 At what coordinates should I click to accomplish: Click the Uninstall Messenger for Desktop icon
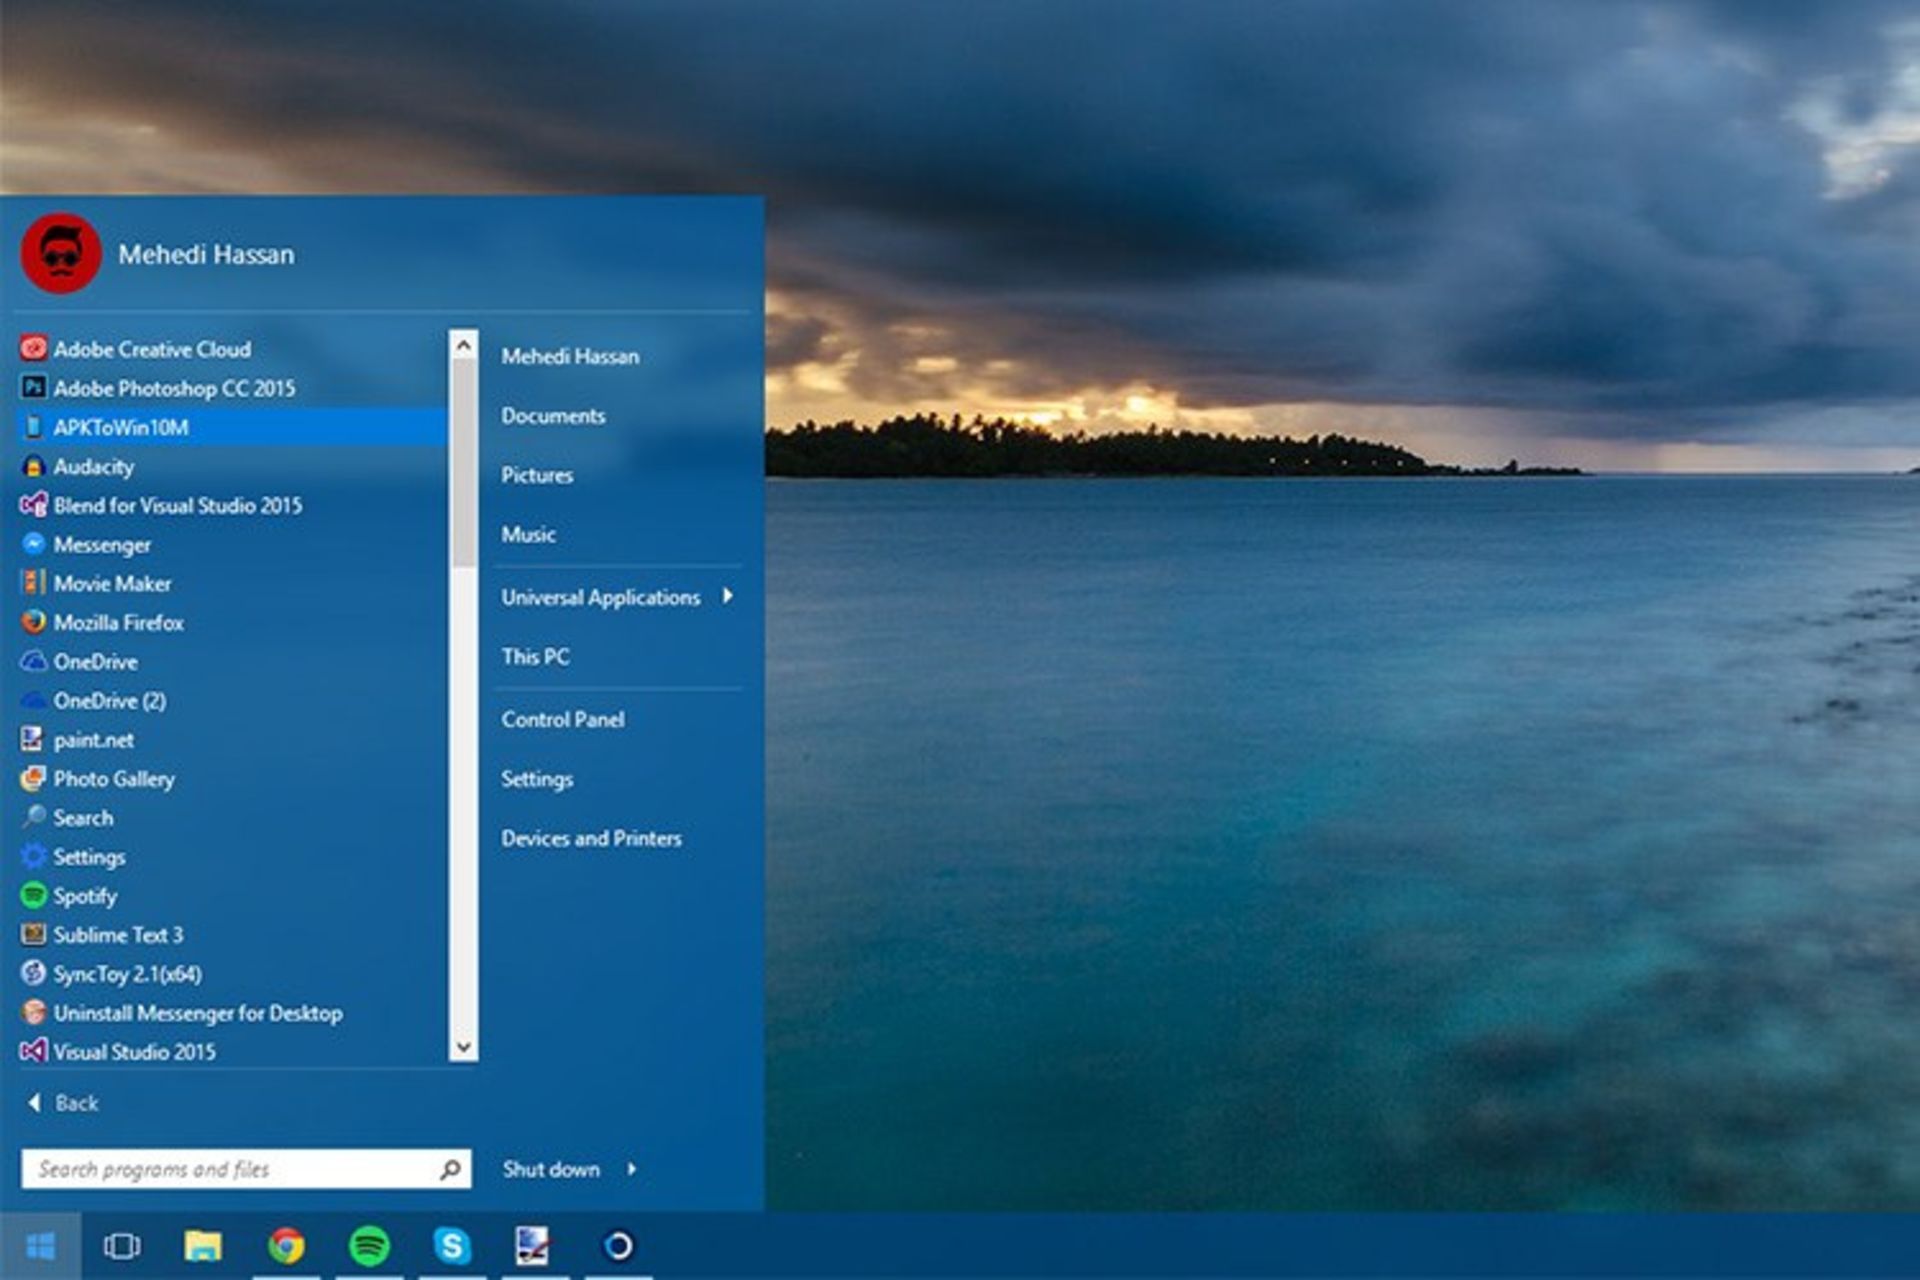click(34, 1012)
